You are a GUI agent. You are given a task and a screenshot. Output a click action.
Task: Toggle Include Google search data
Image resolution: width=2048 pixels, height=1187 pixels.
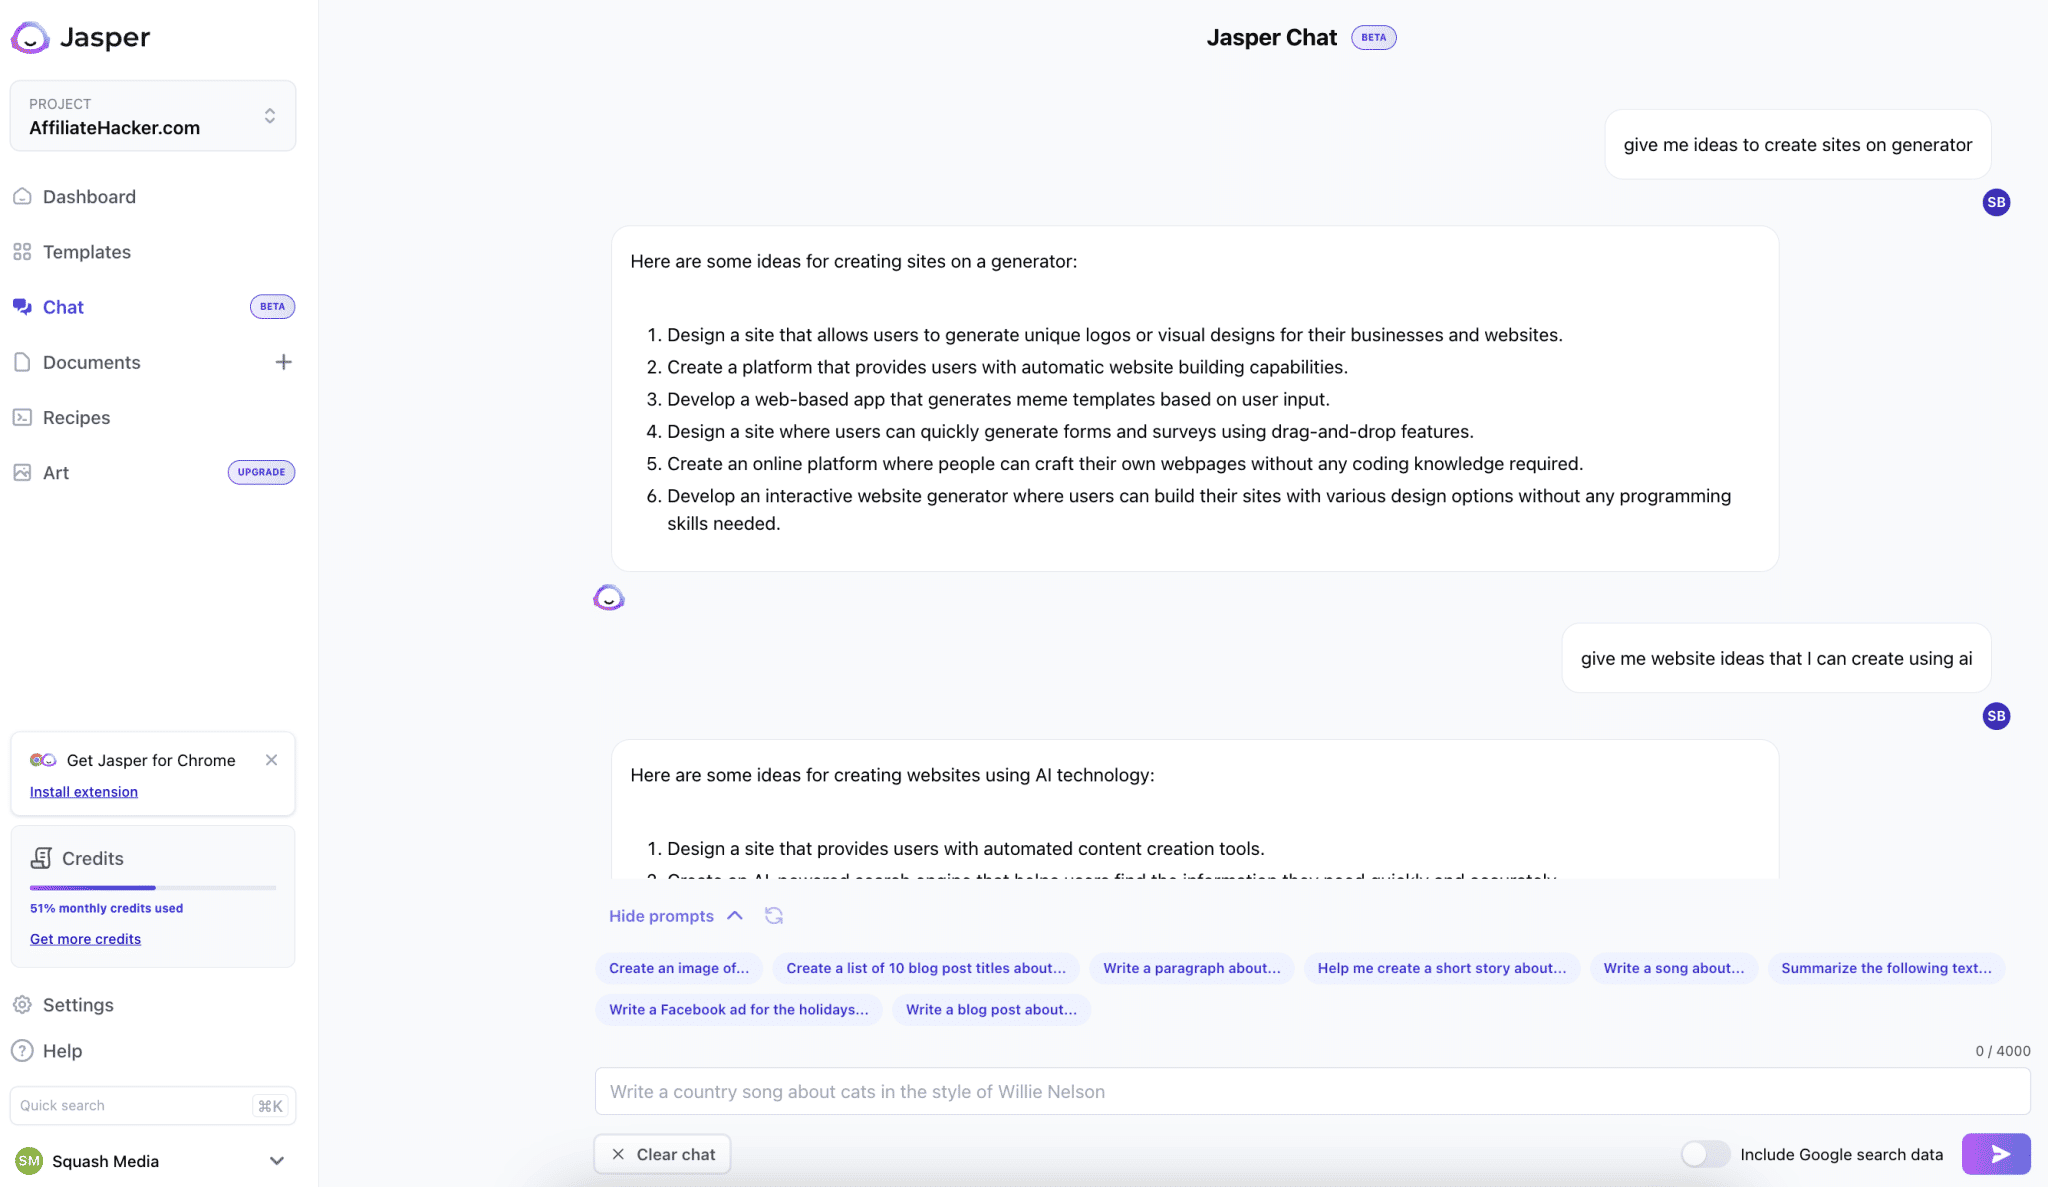coord(1705,1154)
